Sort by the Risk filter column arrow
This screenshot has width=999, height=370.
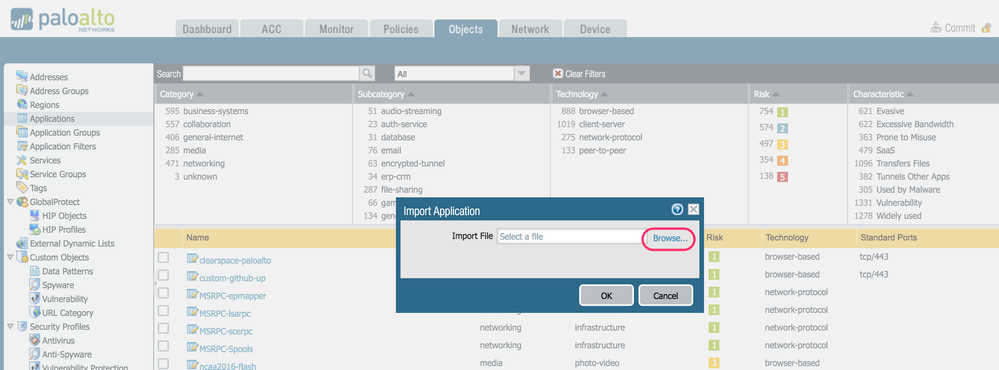776,94
